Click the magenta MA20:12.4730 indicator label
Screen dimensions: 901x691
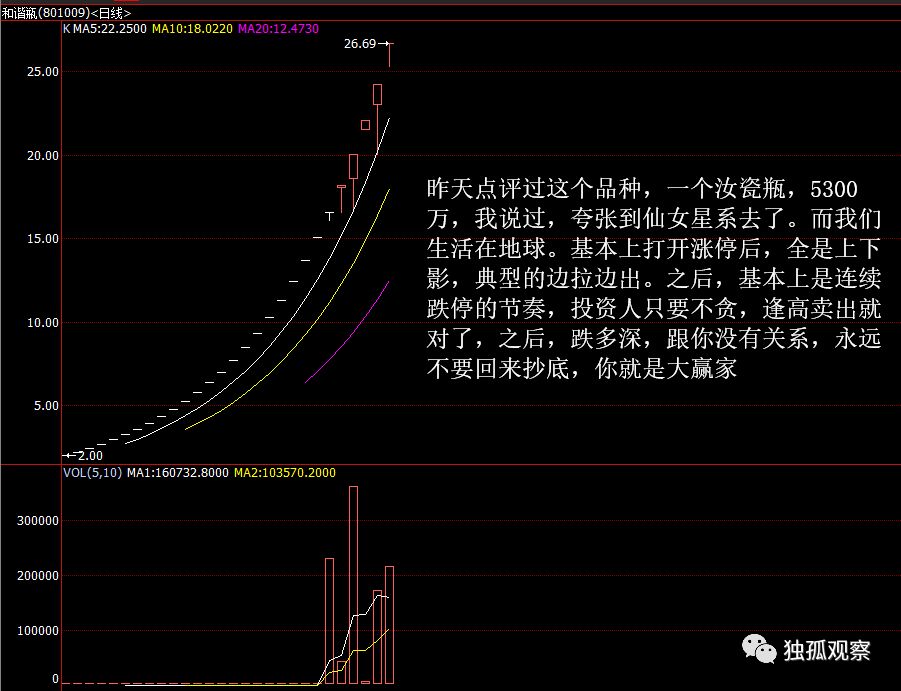(x=278, y=29)
